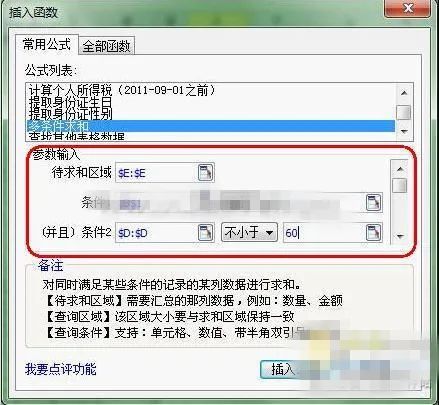Image resolution: width=439 pixels, height=405 pixels.
Task: Click range picker icon for 待求和区域
Action: tap(205, 172)
